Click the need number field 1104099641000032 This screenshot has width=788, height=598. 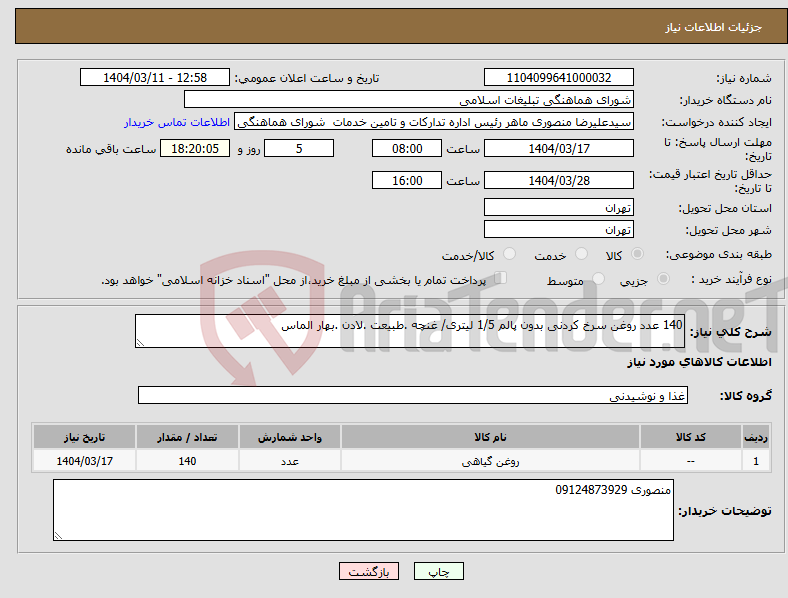[559, 78]
